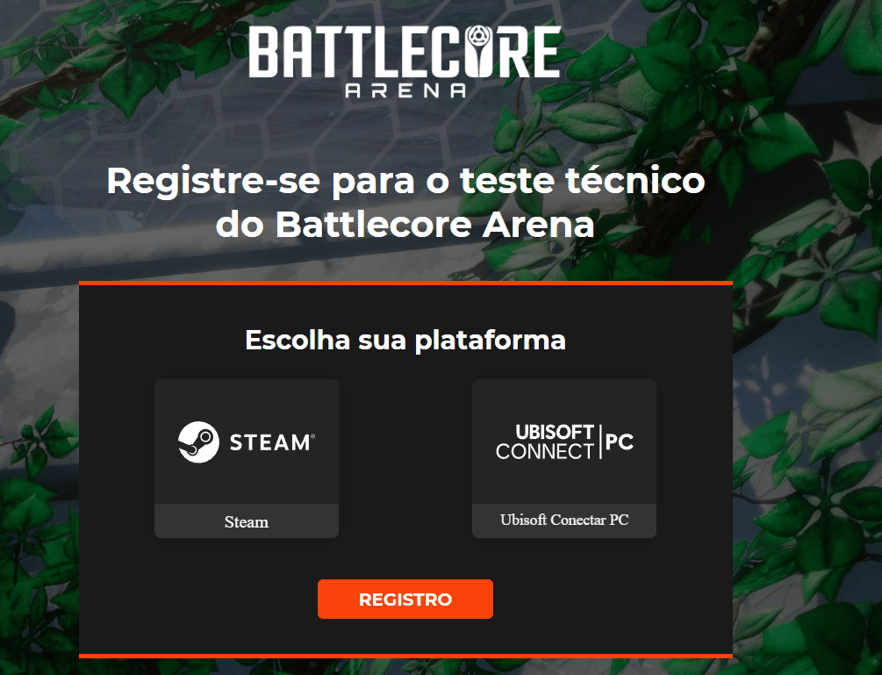The height and width of the screenshot is (675, 882).
Task: Choose the Ubisoft Conectar PC platform card
Action: click(x=564, y=458)
